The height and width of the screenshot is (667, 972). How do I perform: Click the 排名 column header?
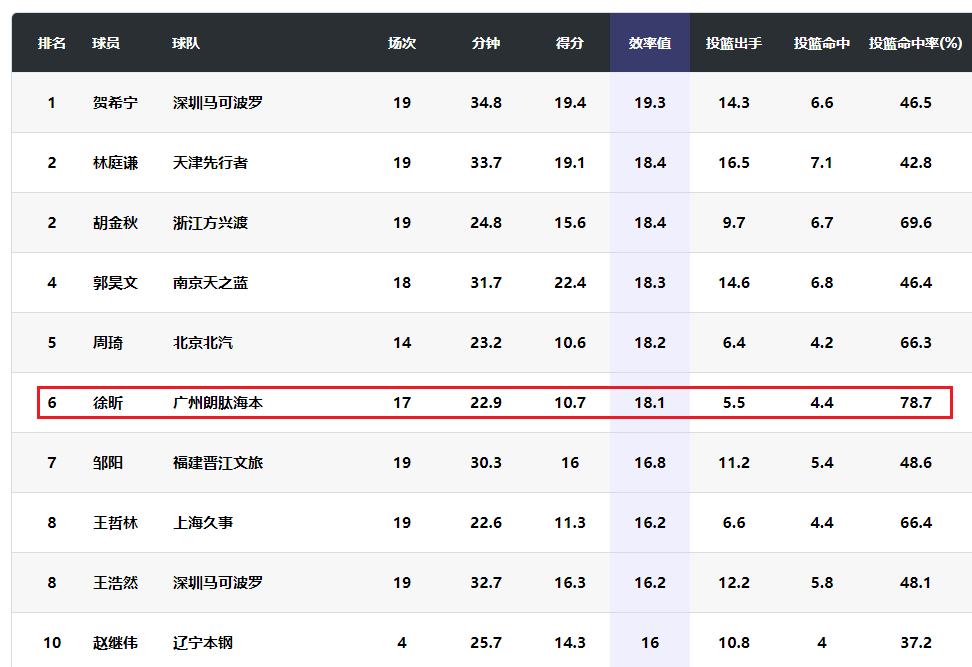coord(52,43)
